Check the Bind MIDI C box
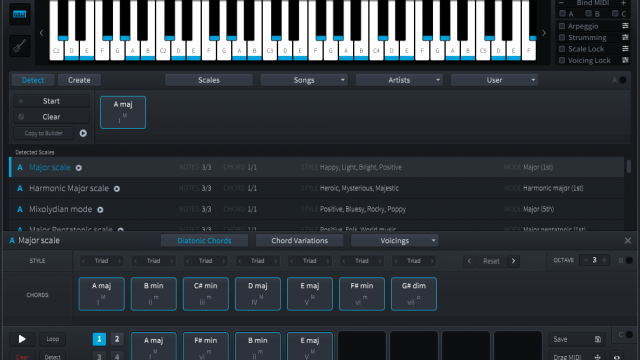The height and width of the screenshot is (360, 640). tap(615, 14)
